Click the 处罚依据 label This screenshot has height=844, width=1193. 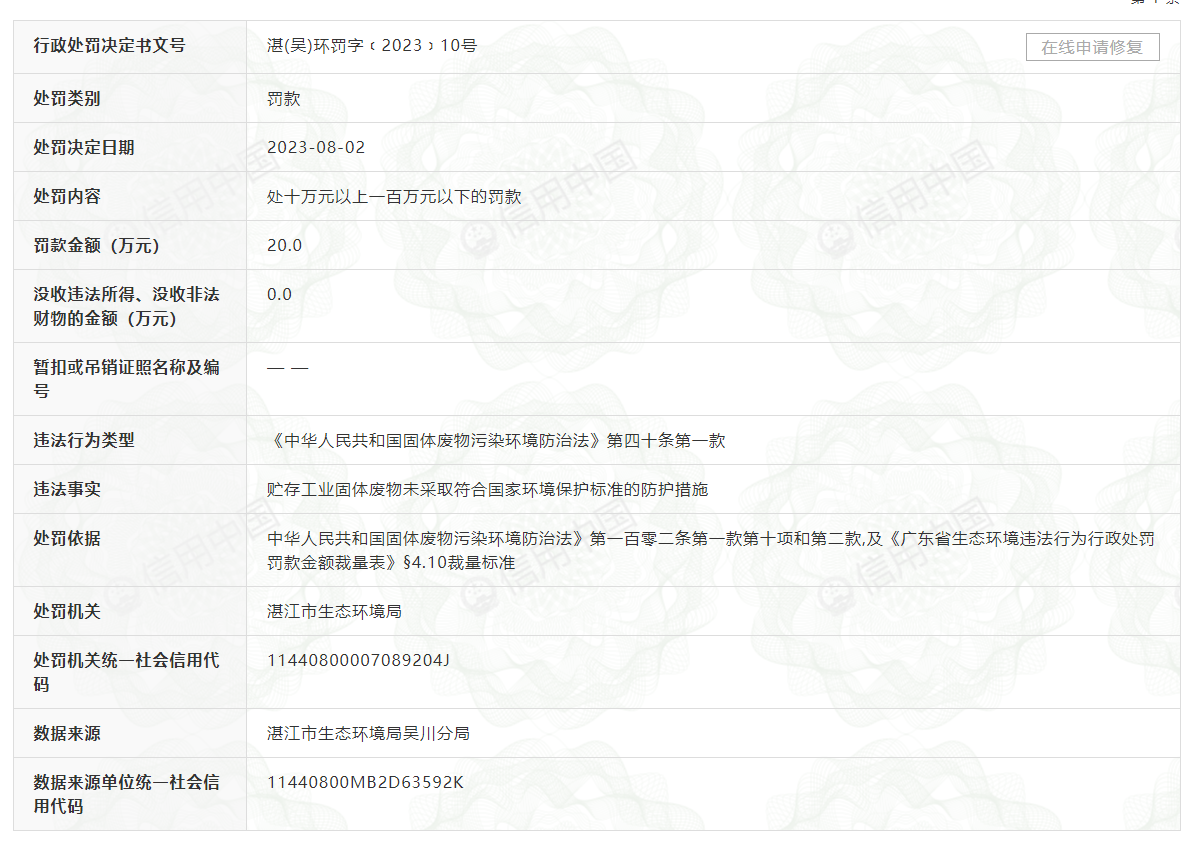[x=67, y=539]
